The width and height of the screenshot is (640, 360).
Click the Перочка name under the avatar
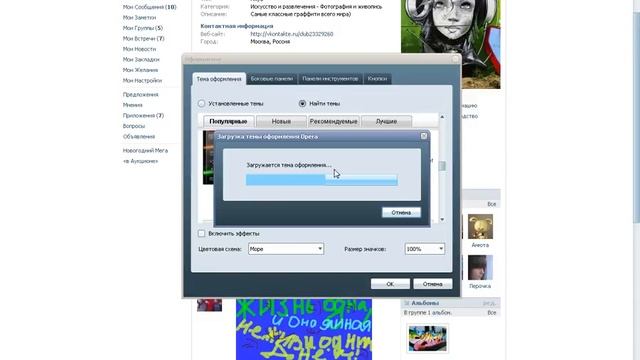tap(480, 286)
